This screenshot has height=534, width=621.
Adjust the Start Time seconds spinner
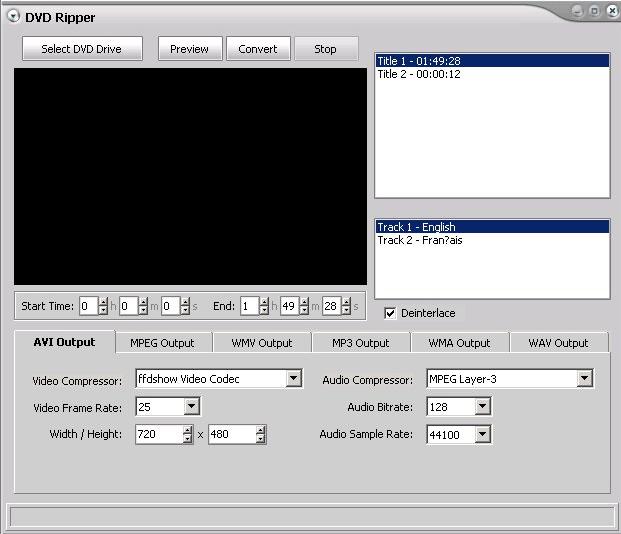(185, 306)
